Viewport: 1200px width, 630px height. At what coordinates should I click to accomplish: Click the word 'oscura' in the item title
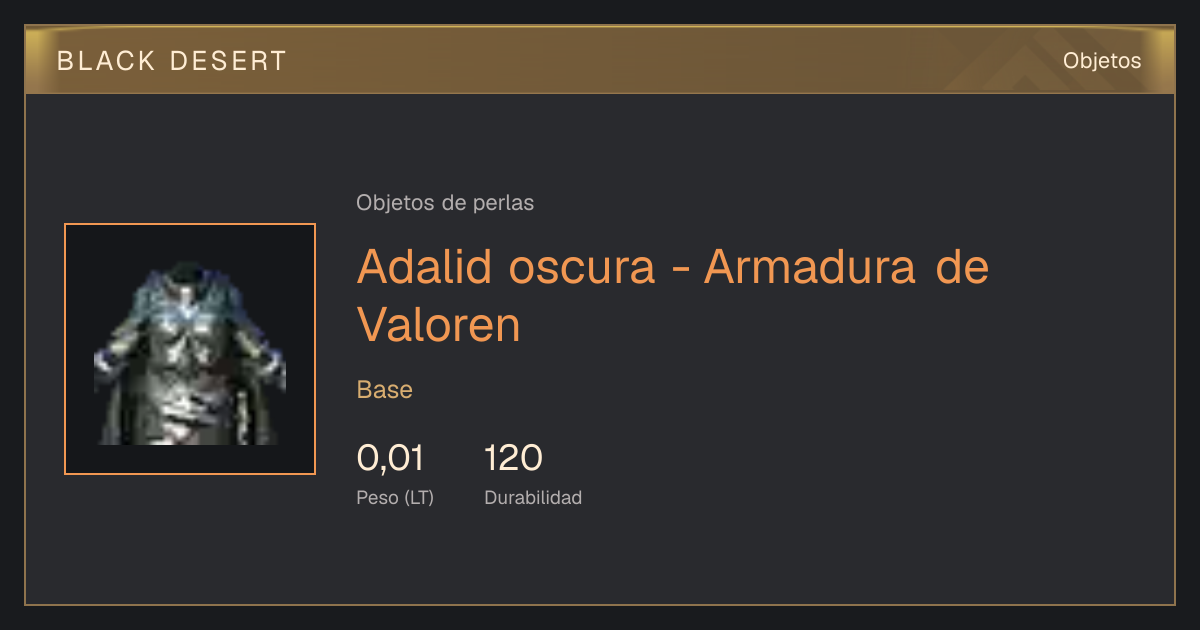pos(583,268)
